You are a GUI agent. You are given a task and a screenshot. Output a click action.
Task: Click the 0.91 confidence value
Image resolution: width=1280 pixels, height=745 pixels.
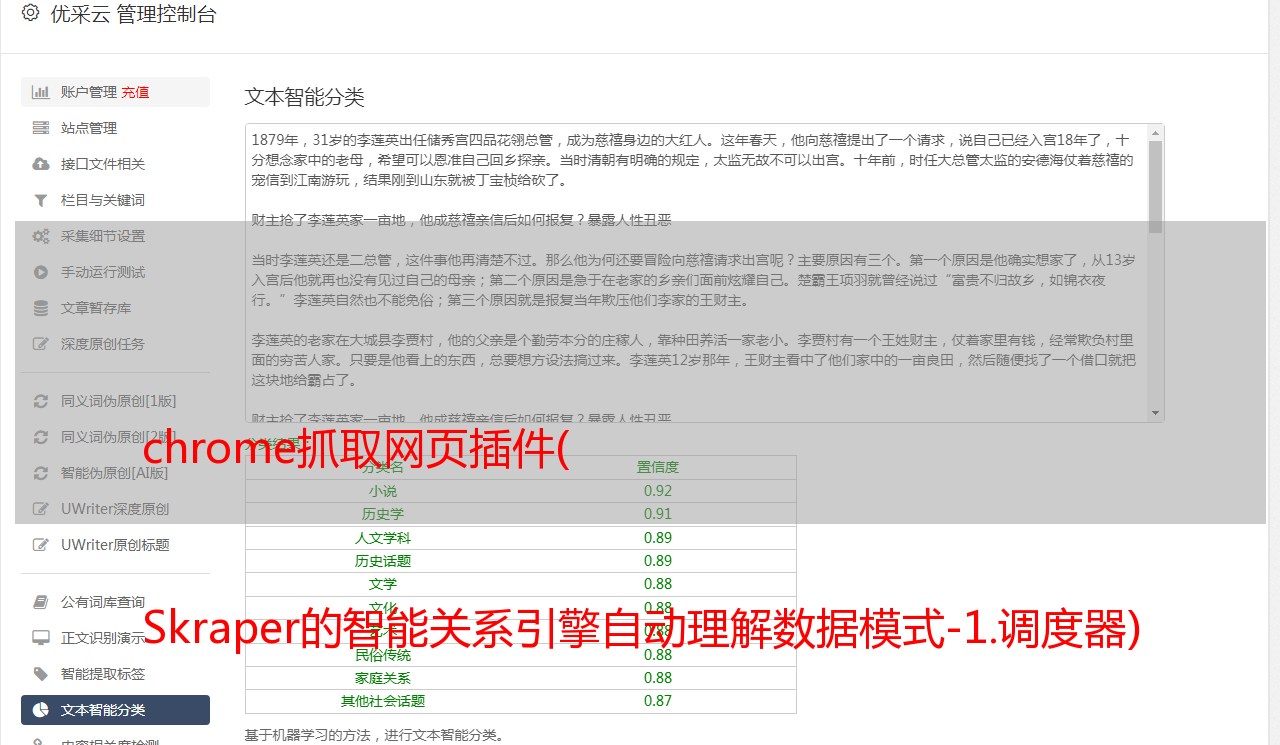tap(658, 514)
